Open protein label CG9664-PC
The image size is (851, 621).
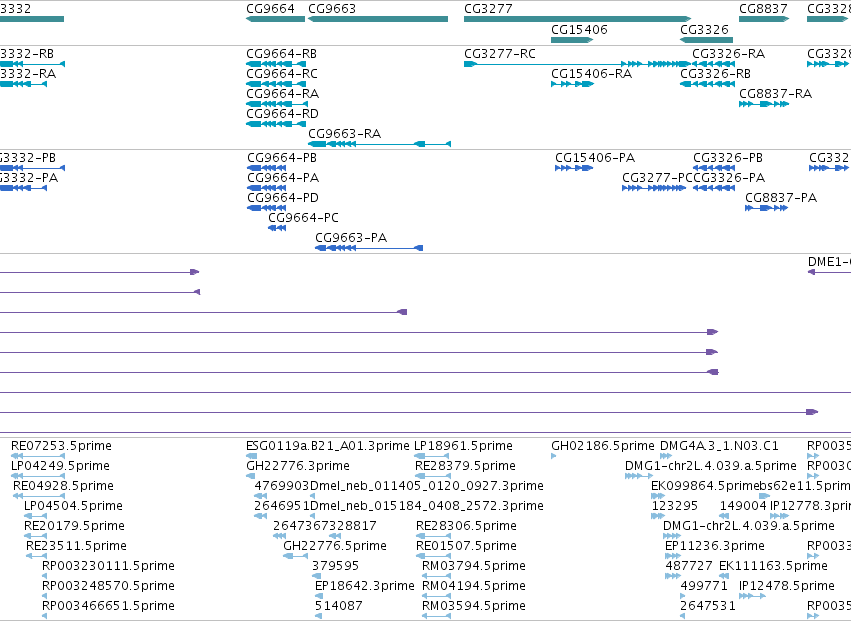pos(303,218)
